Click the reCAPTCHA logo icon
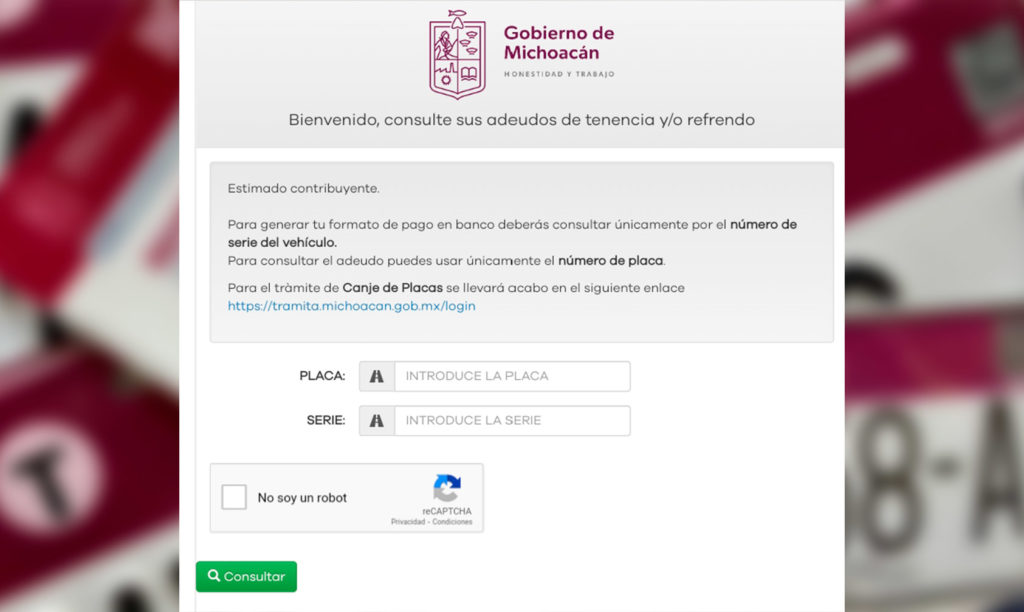 coord(446,489)
